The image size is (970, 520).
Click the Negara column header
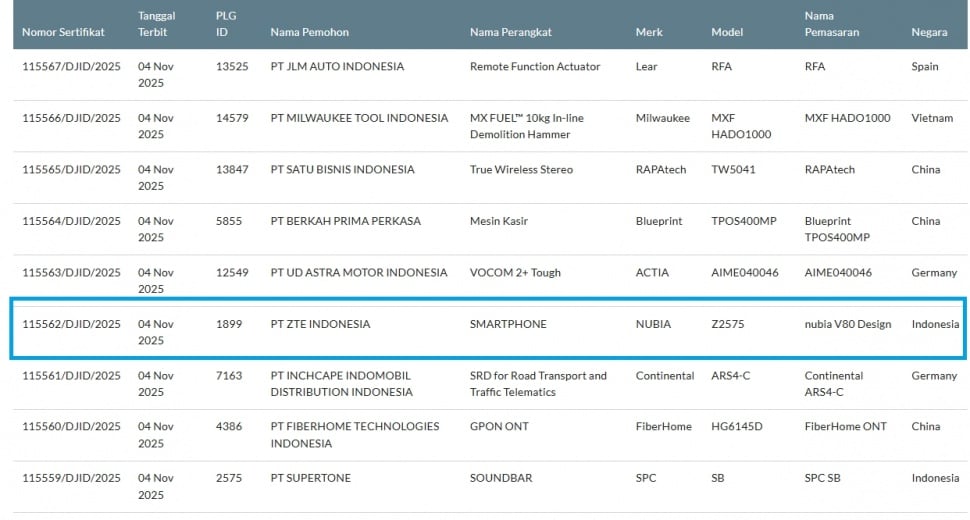click(x=929, y=32)
